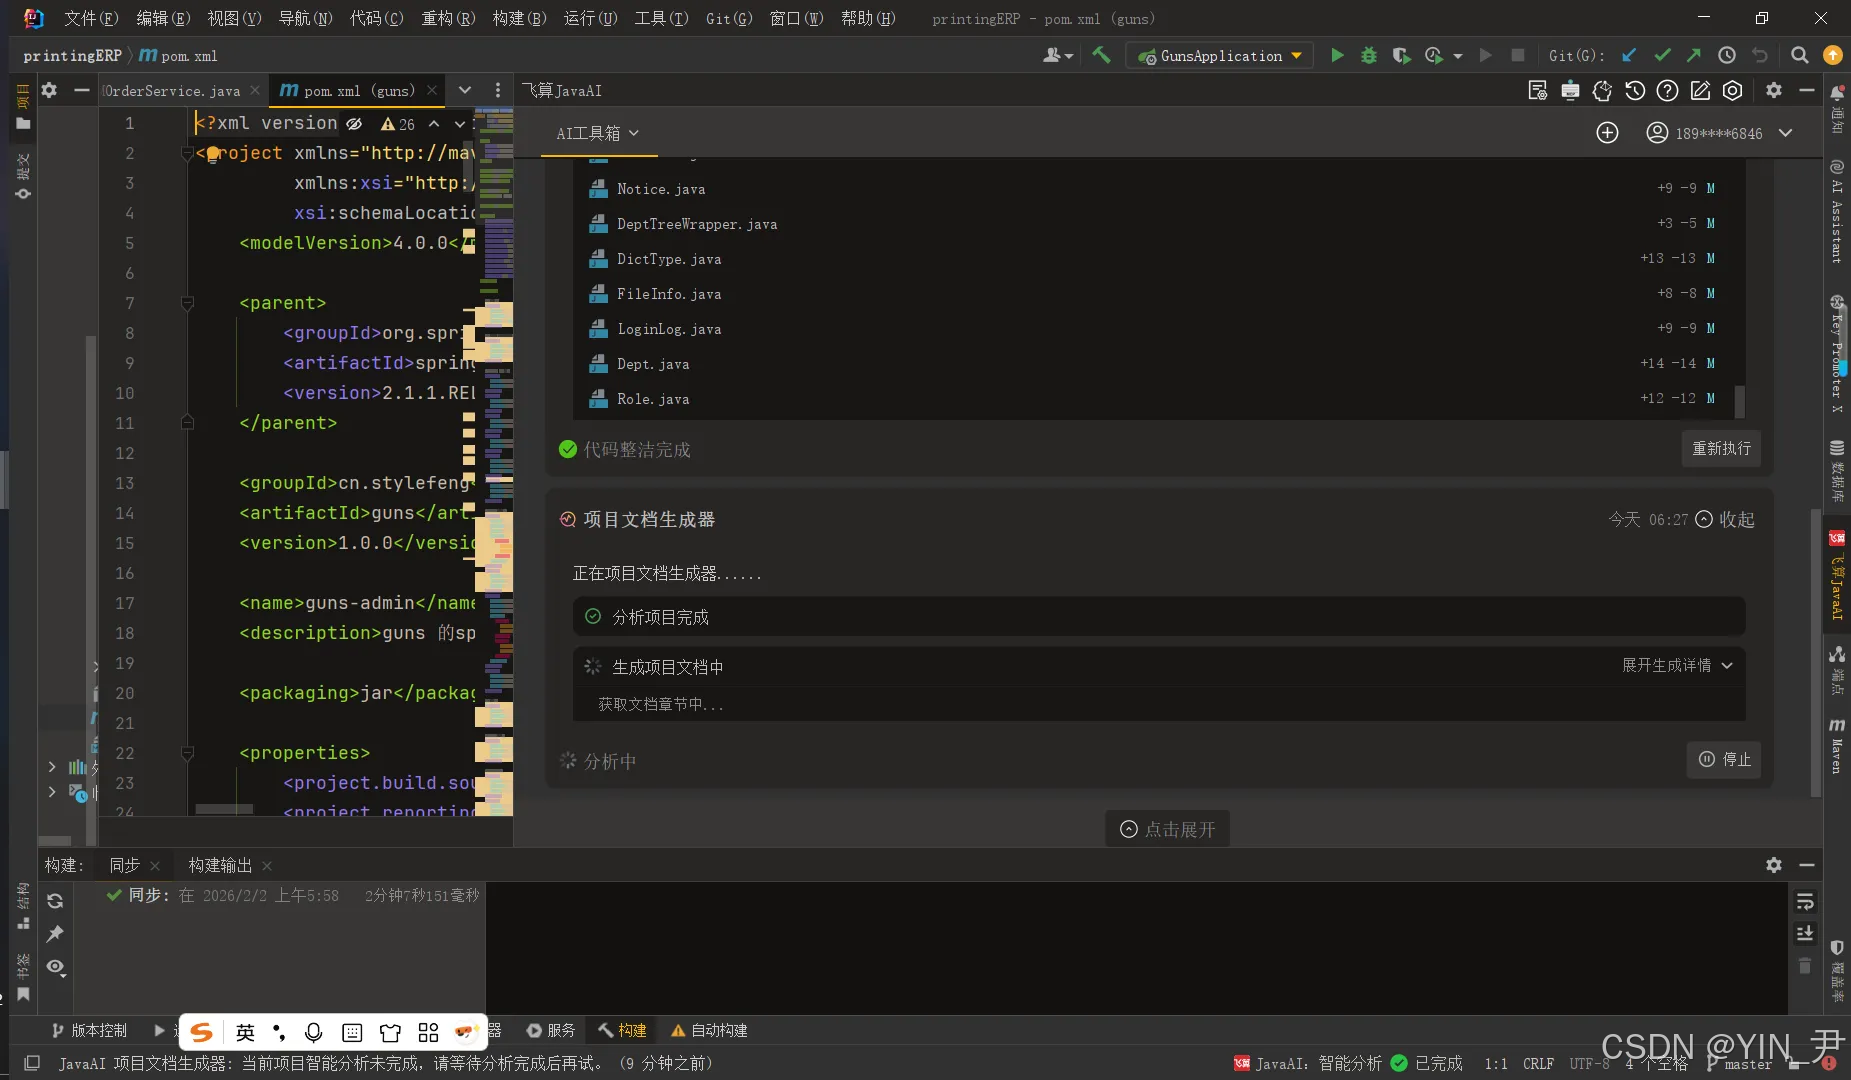Toggle soft-wrap in build output
1851x1080 pixels.
click(x=1805, y=902)
